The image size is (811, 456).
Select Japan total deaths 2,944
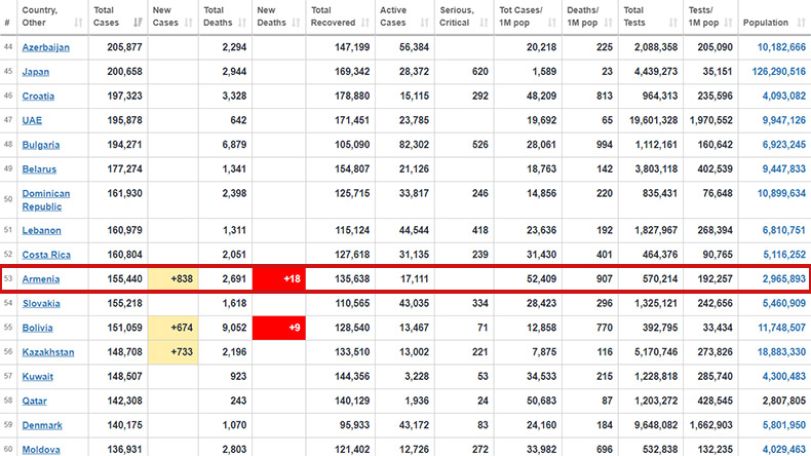tap(234, 71)
